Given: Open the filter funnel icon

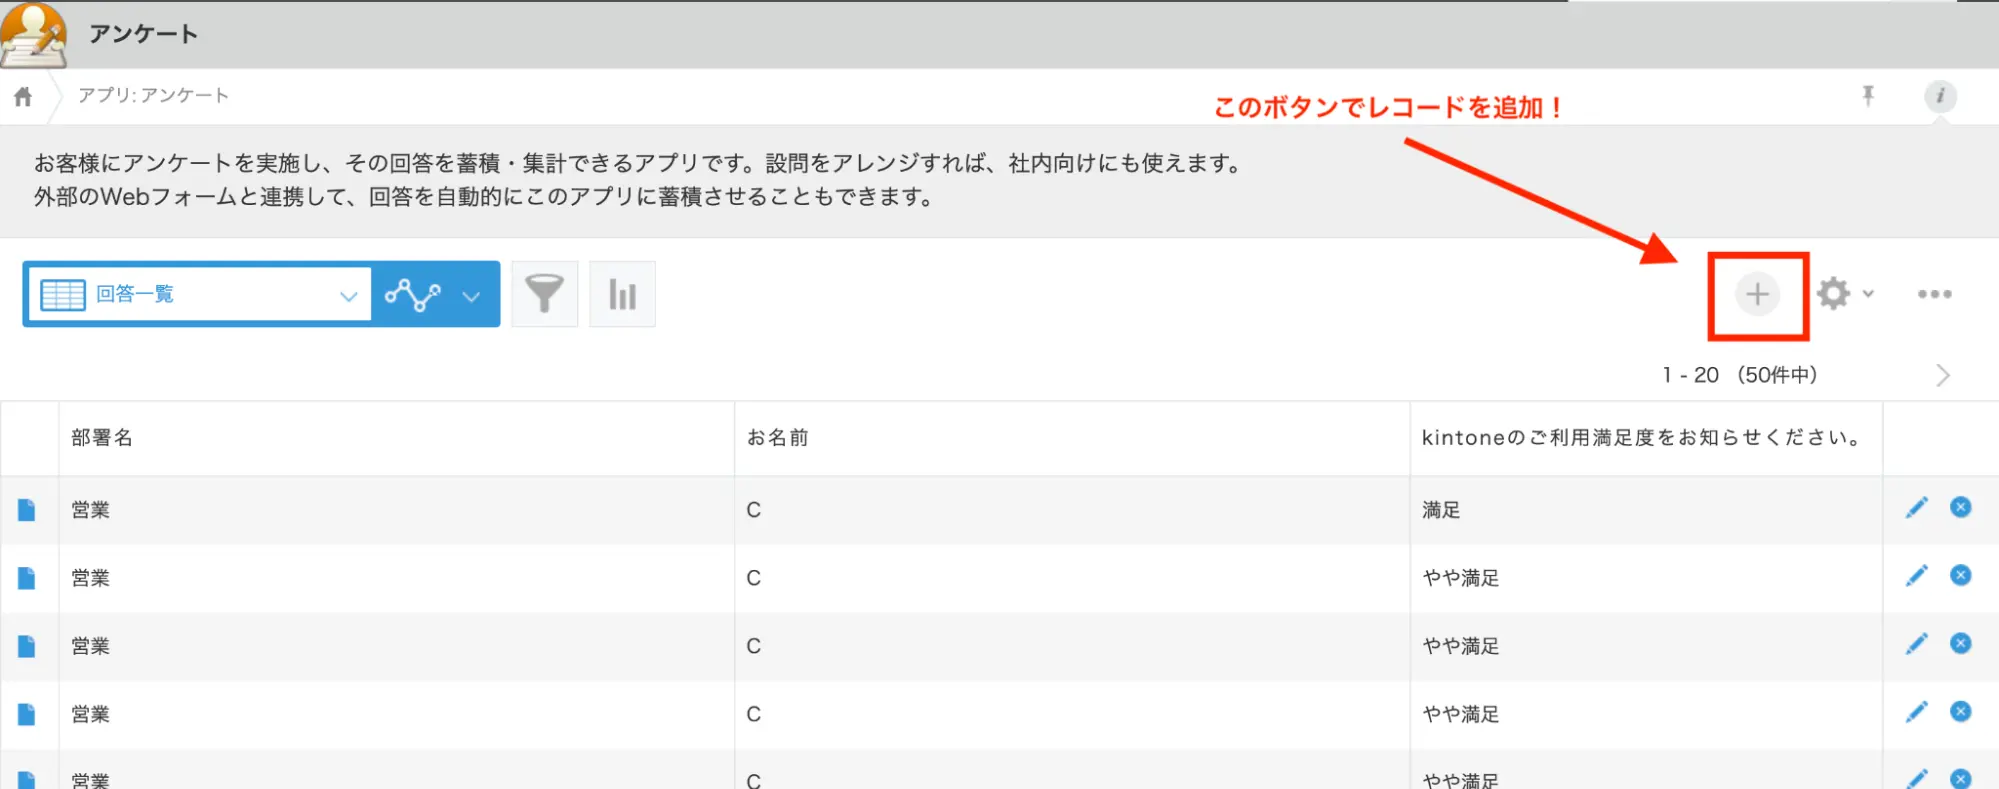Looking at the screenshot, I should point(544,294).
